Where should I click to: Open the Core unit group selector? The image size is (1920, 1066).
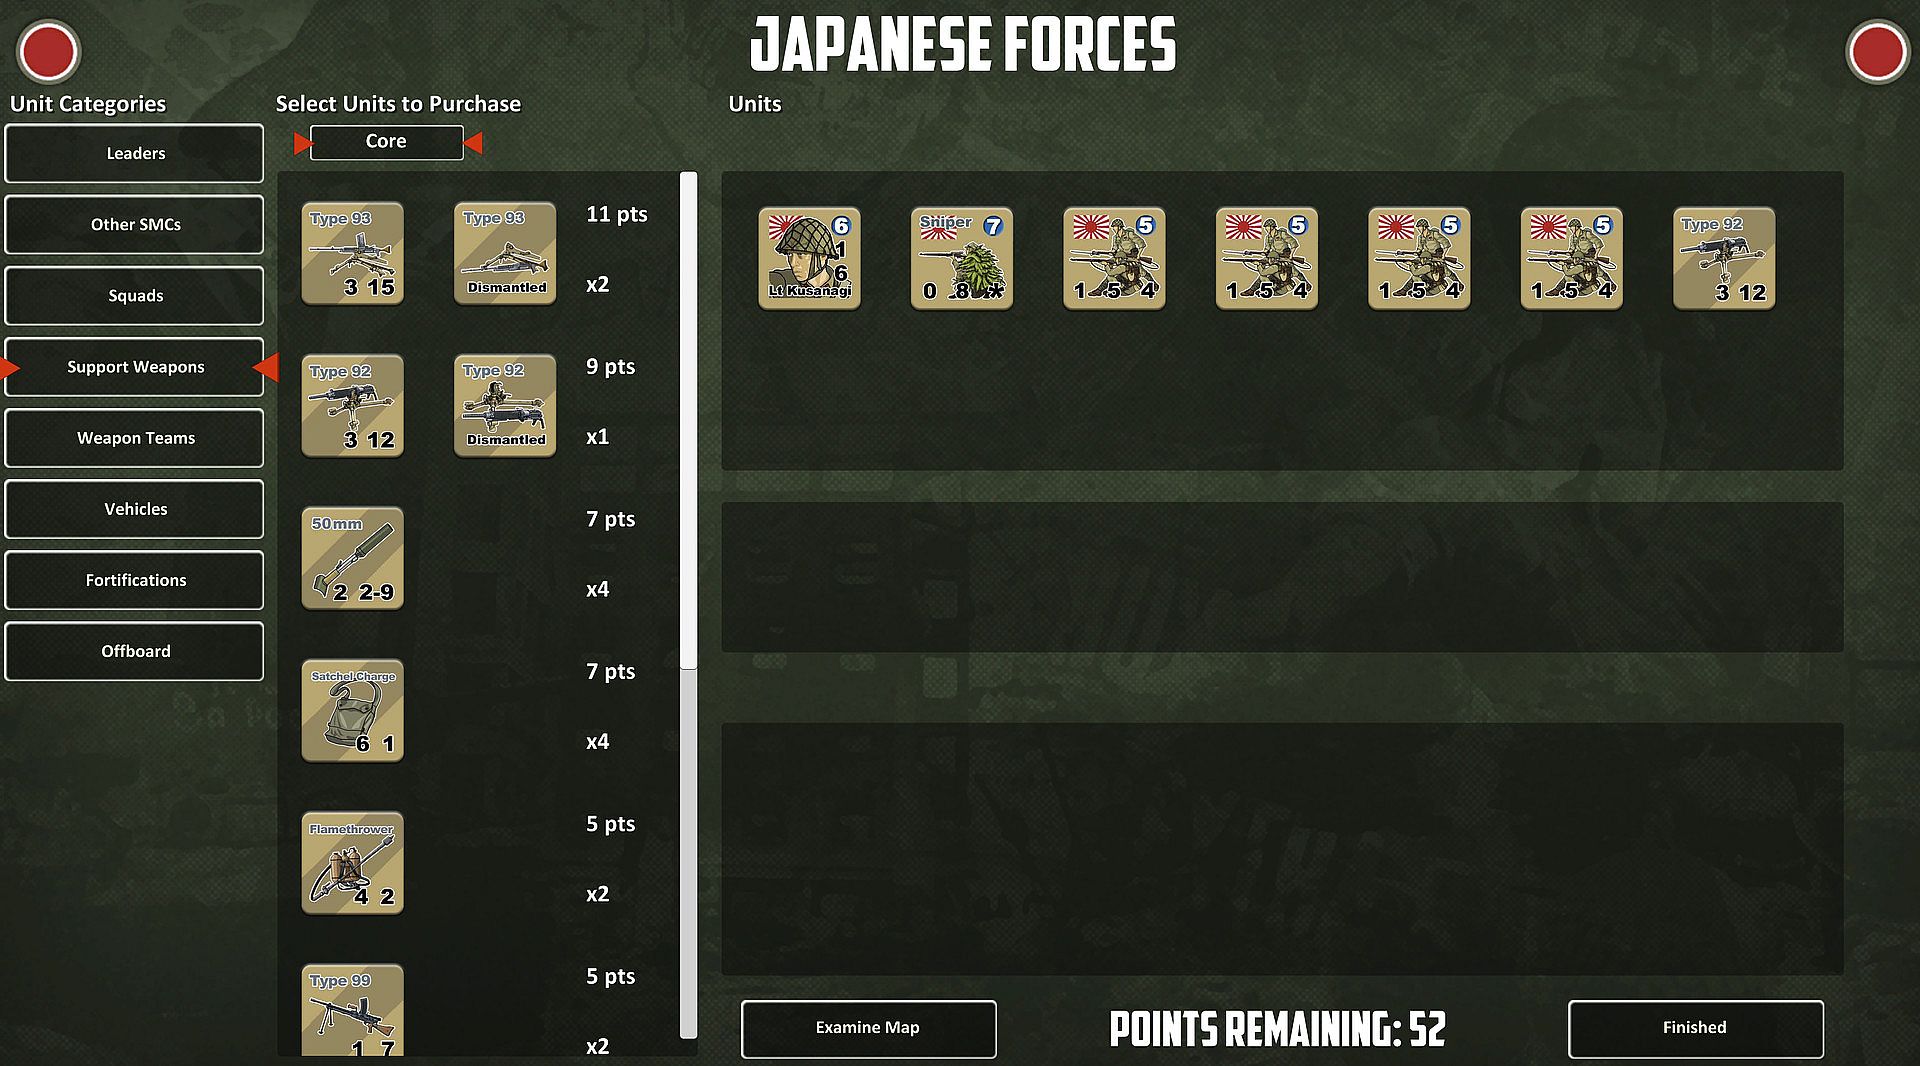386,142
